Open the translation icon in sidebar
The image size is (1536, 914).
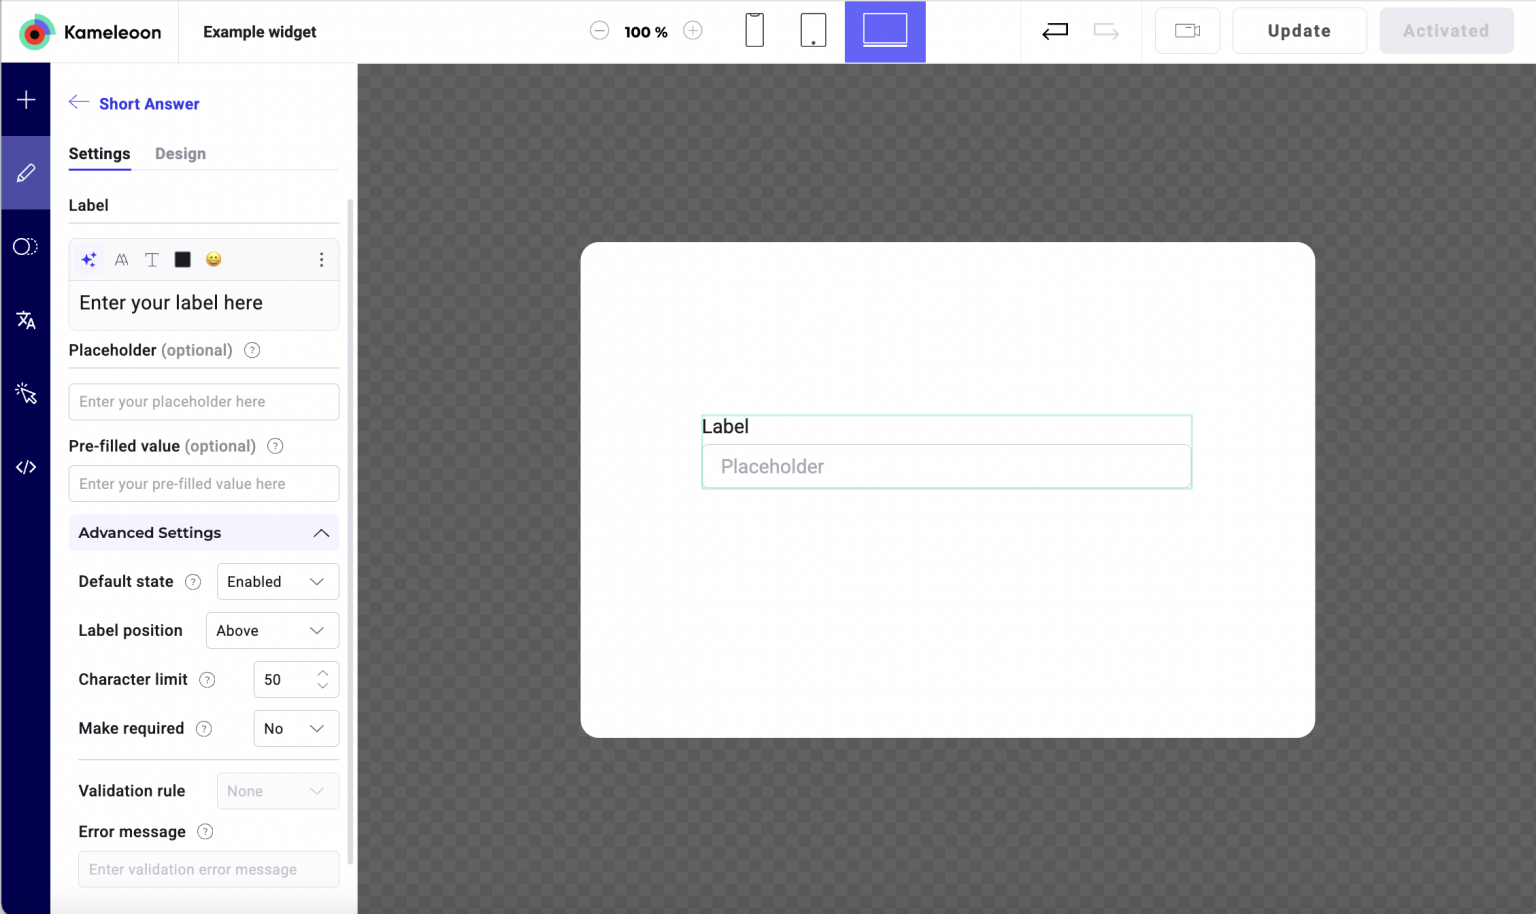point(26,320)
